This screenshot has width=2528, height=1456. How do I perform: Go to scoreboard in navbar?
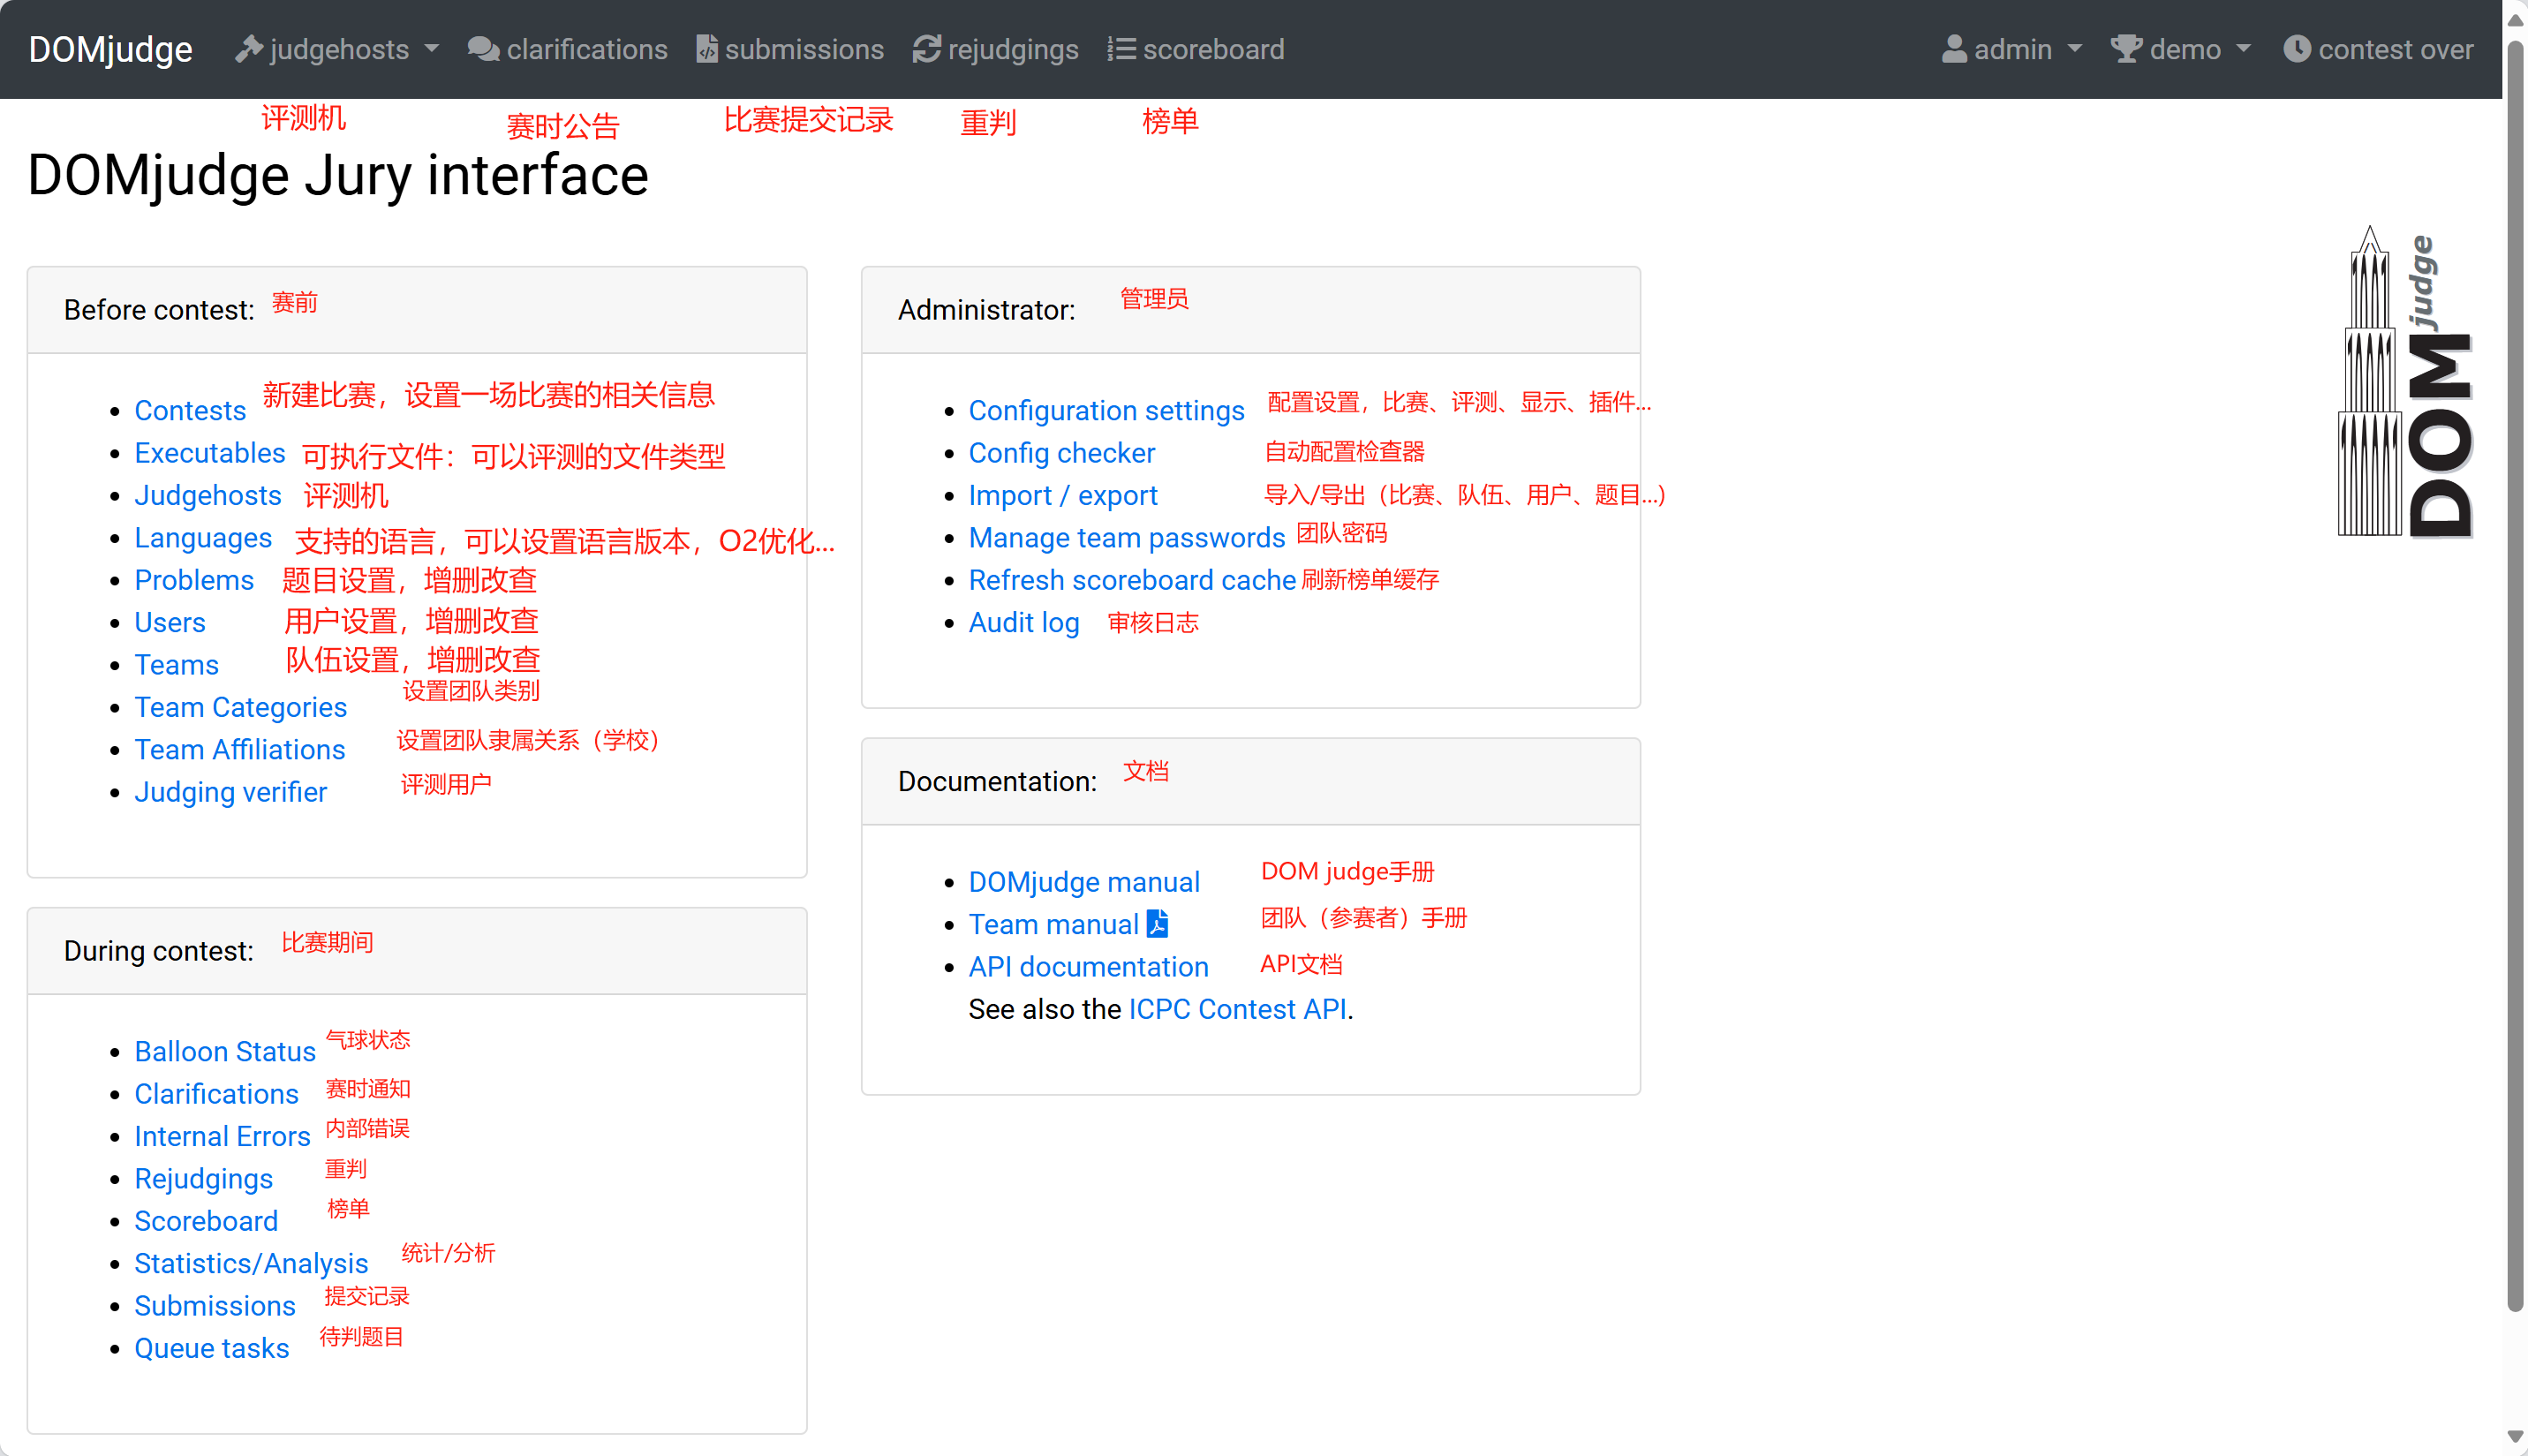[x=1213, y=49]
